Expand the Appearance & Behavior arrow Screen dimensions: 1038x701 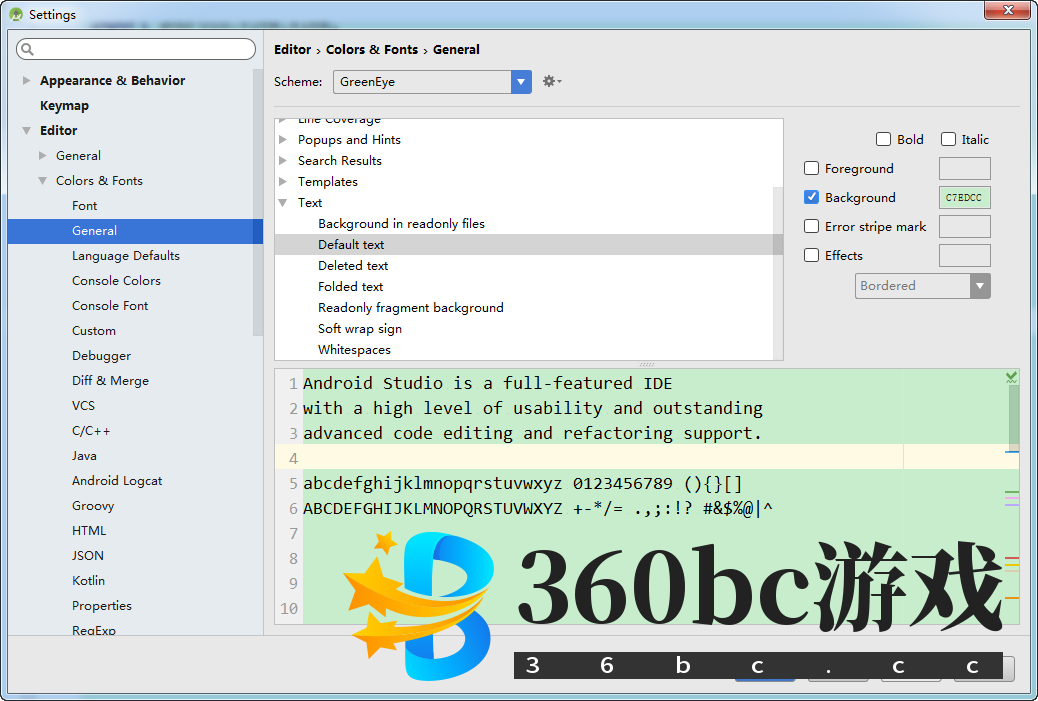click(x=26, y=80)
